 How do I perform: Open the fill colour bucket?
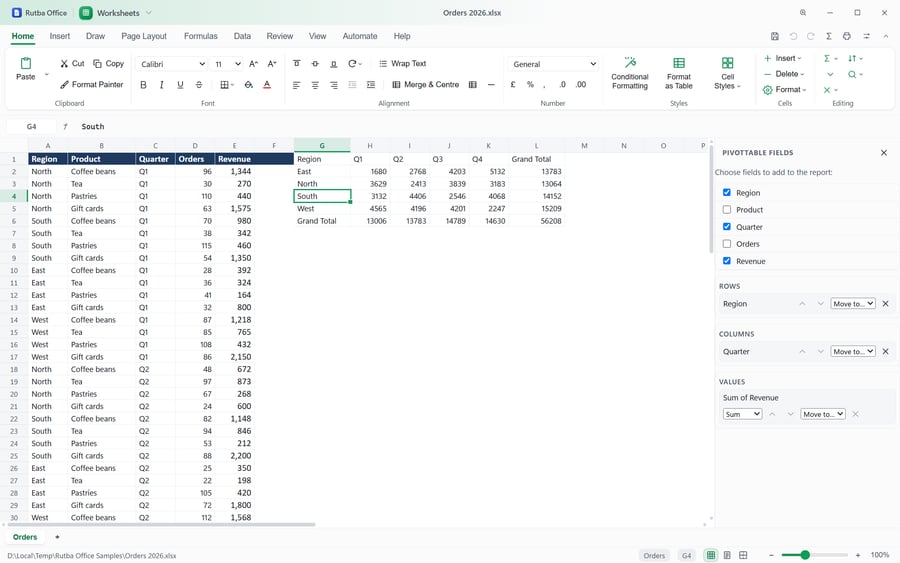click(249, 85)
